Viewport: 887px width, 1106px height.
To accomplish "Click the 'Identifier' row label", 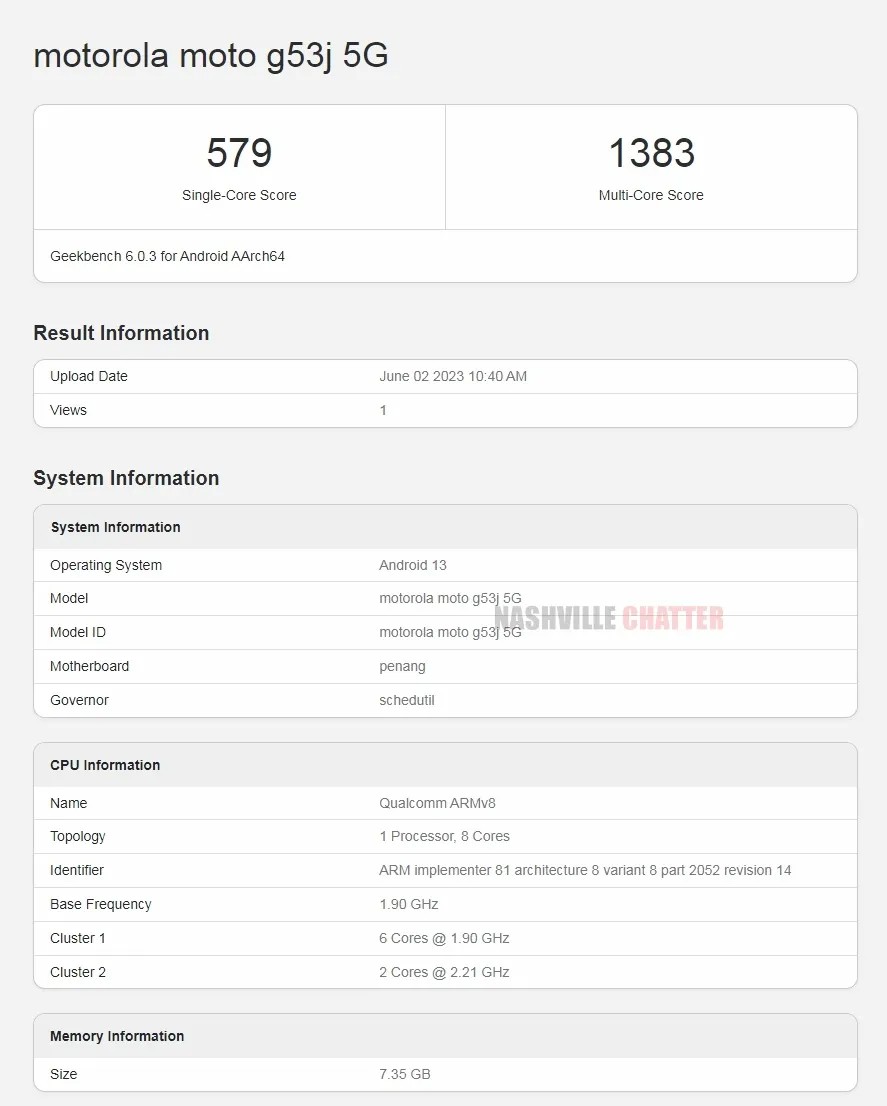I will pos(77,870).
